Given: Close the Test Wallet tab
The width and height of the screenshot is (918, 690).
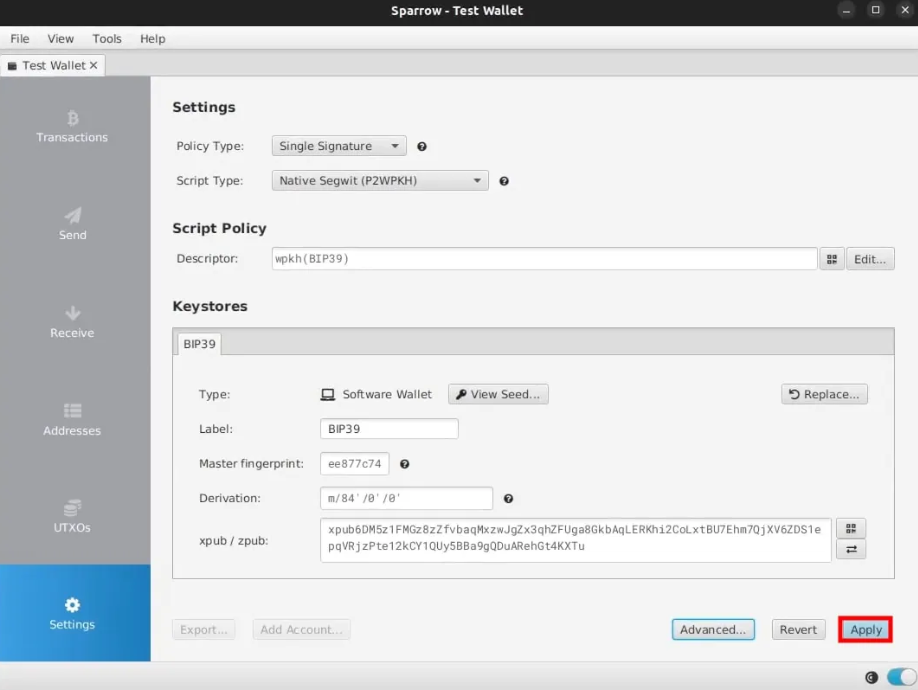Looking at the screenshot, I should pos(93,66).
